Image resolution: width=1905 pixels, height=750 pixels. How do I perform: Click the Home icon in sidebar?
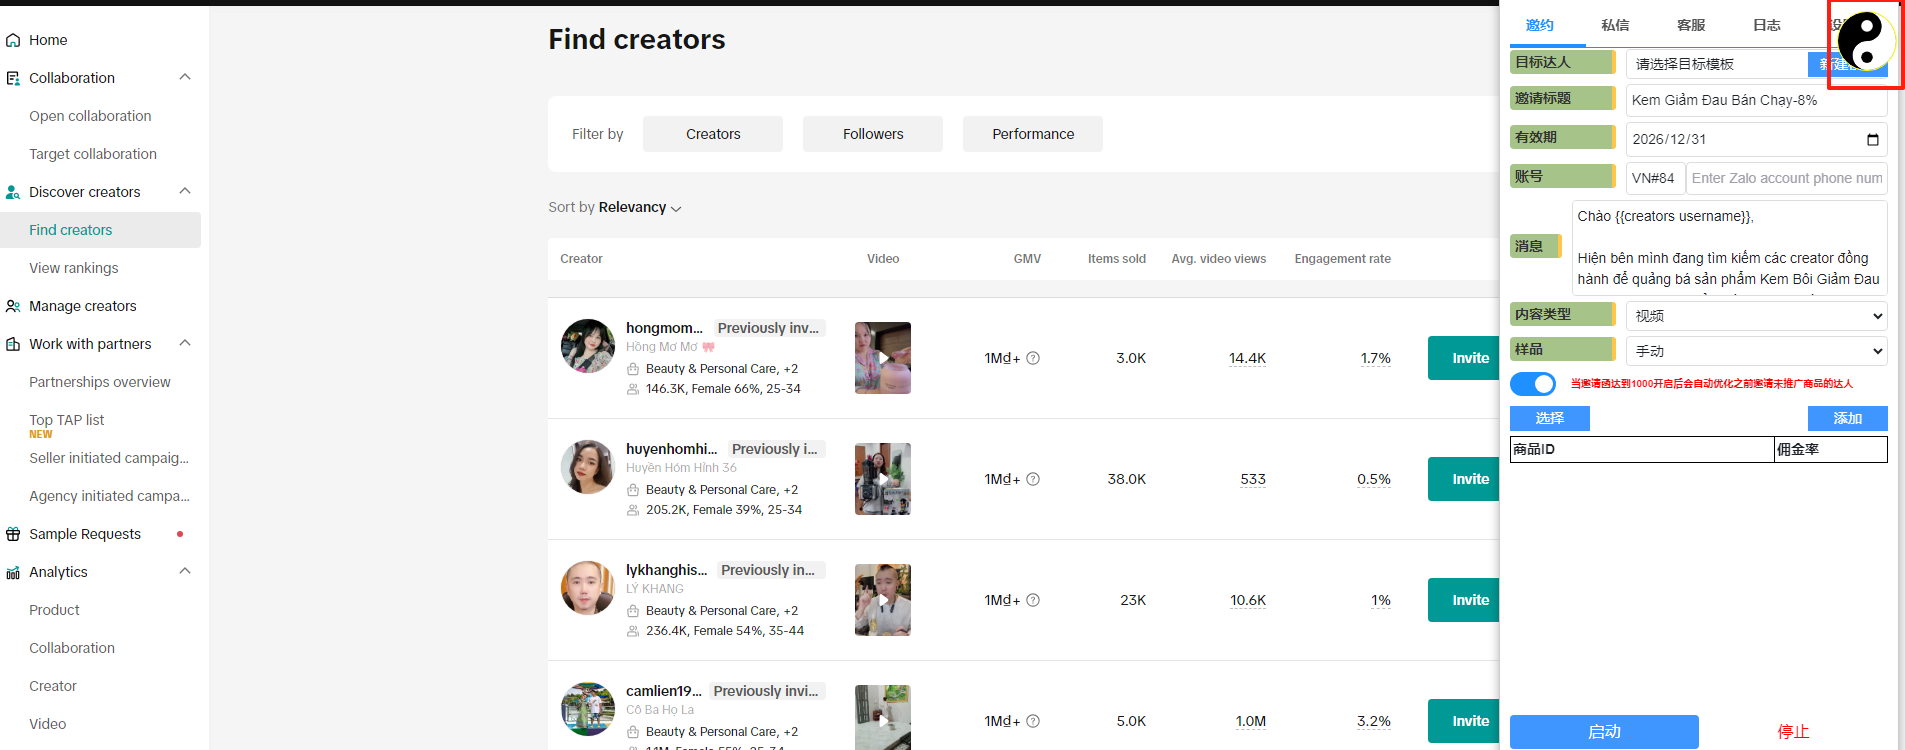[13, 40]
